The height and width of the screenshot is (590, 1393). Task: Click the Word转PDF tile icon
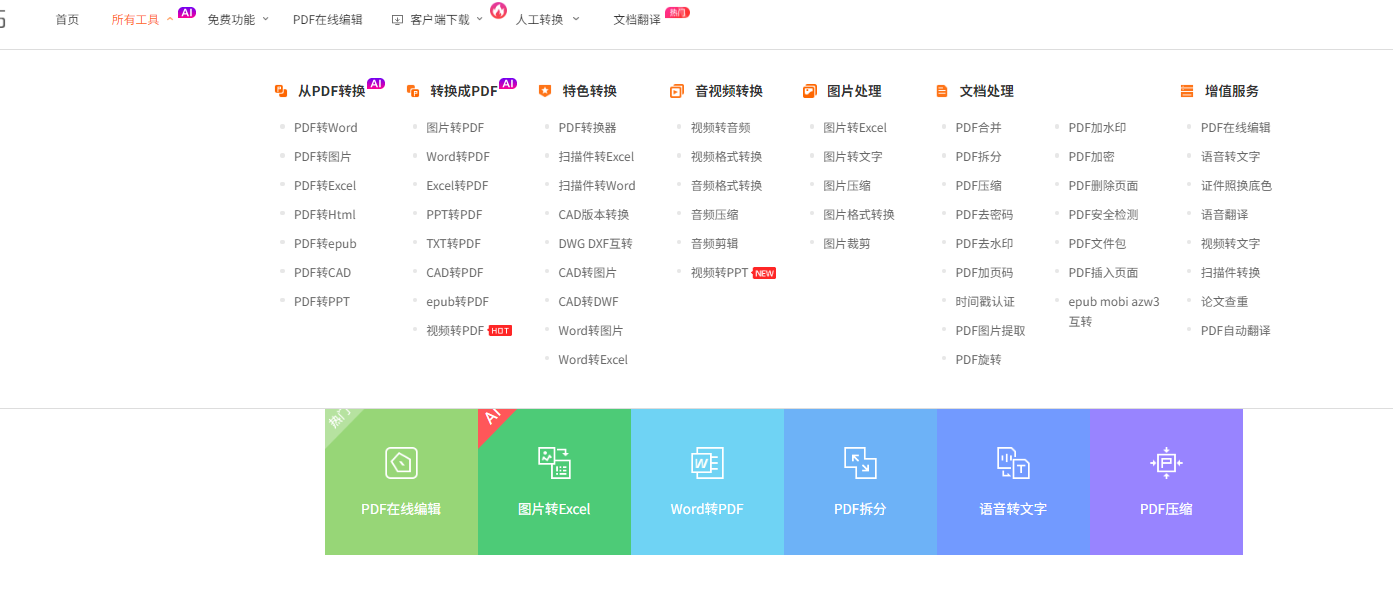pos(707,463)
